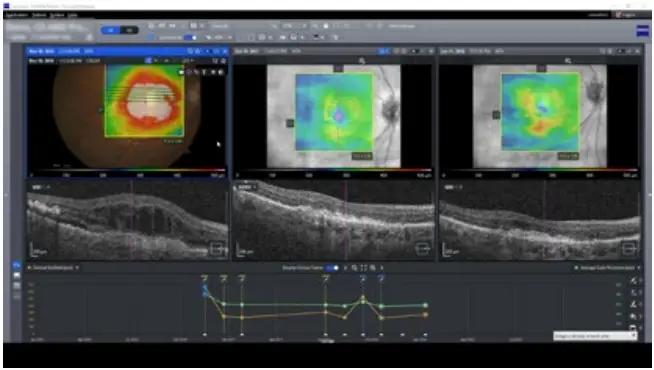Toggle the blue switch in the second toolbar row
This screenshot has height=370, width=654.
coord(191,38)
